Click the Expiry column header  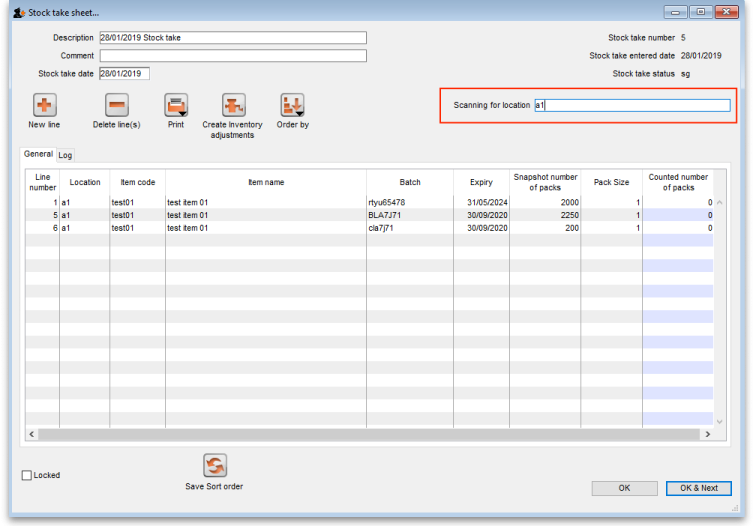coord(481,183)
